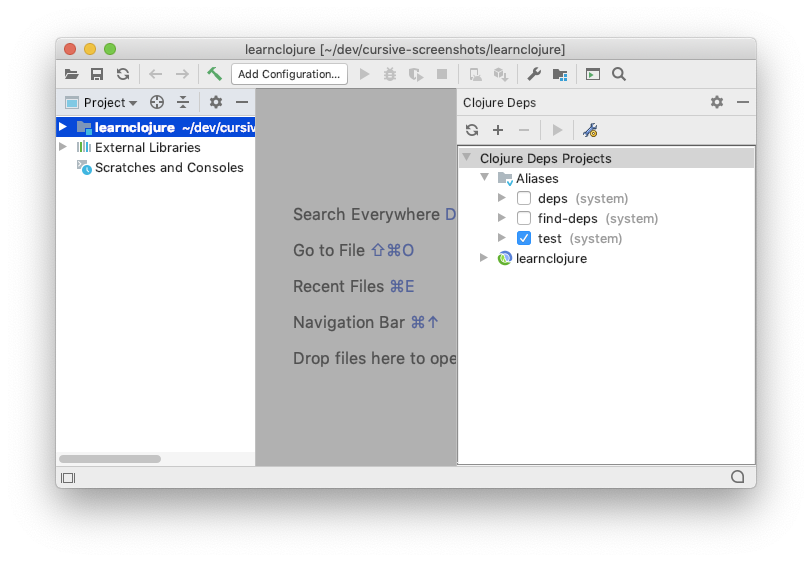
Task: Open file or project folder icon
Action: pyautogui.click(x=71, y=74)
